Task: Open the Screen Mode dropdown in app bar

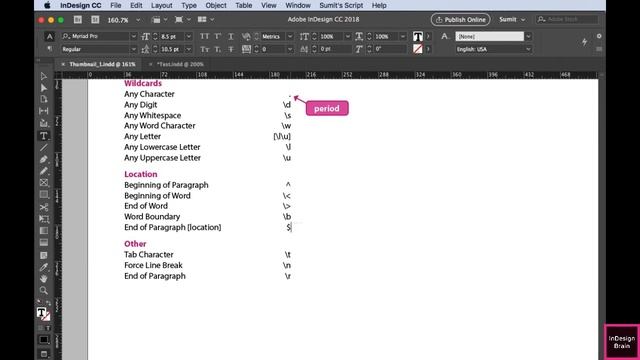Action: [x=182, y=20]
